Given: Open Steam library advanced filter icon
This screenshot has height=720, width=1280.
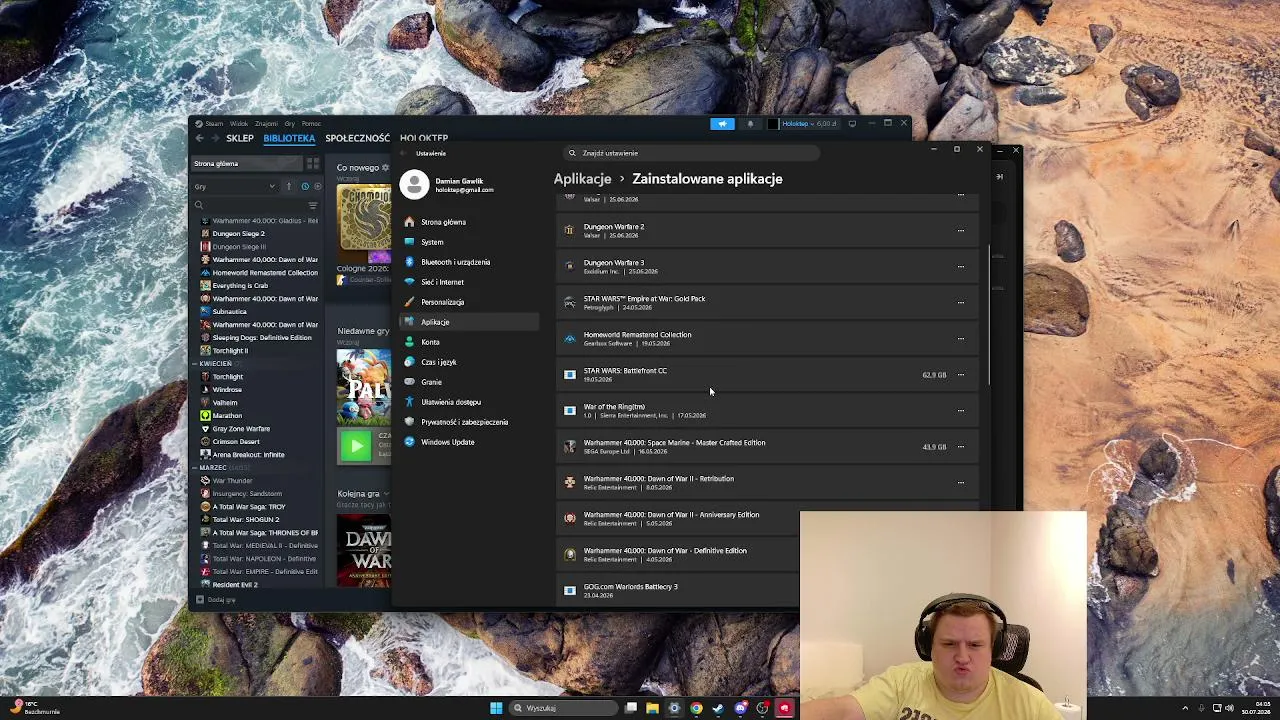Looking at the screenshot, I should 312,205.
